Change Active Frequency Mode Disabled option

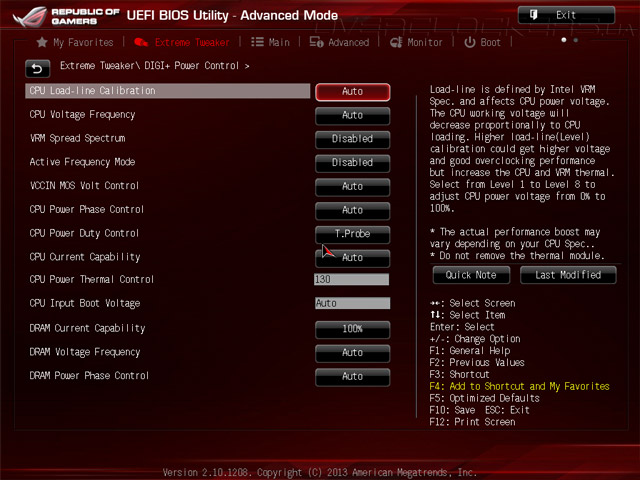[x=353, y=163]
